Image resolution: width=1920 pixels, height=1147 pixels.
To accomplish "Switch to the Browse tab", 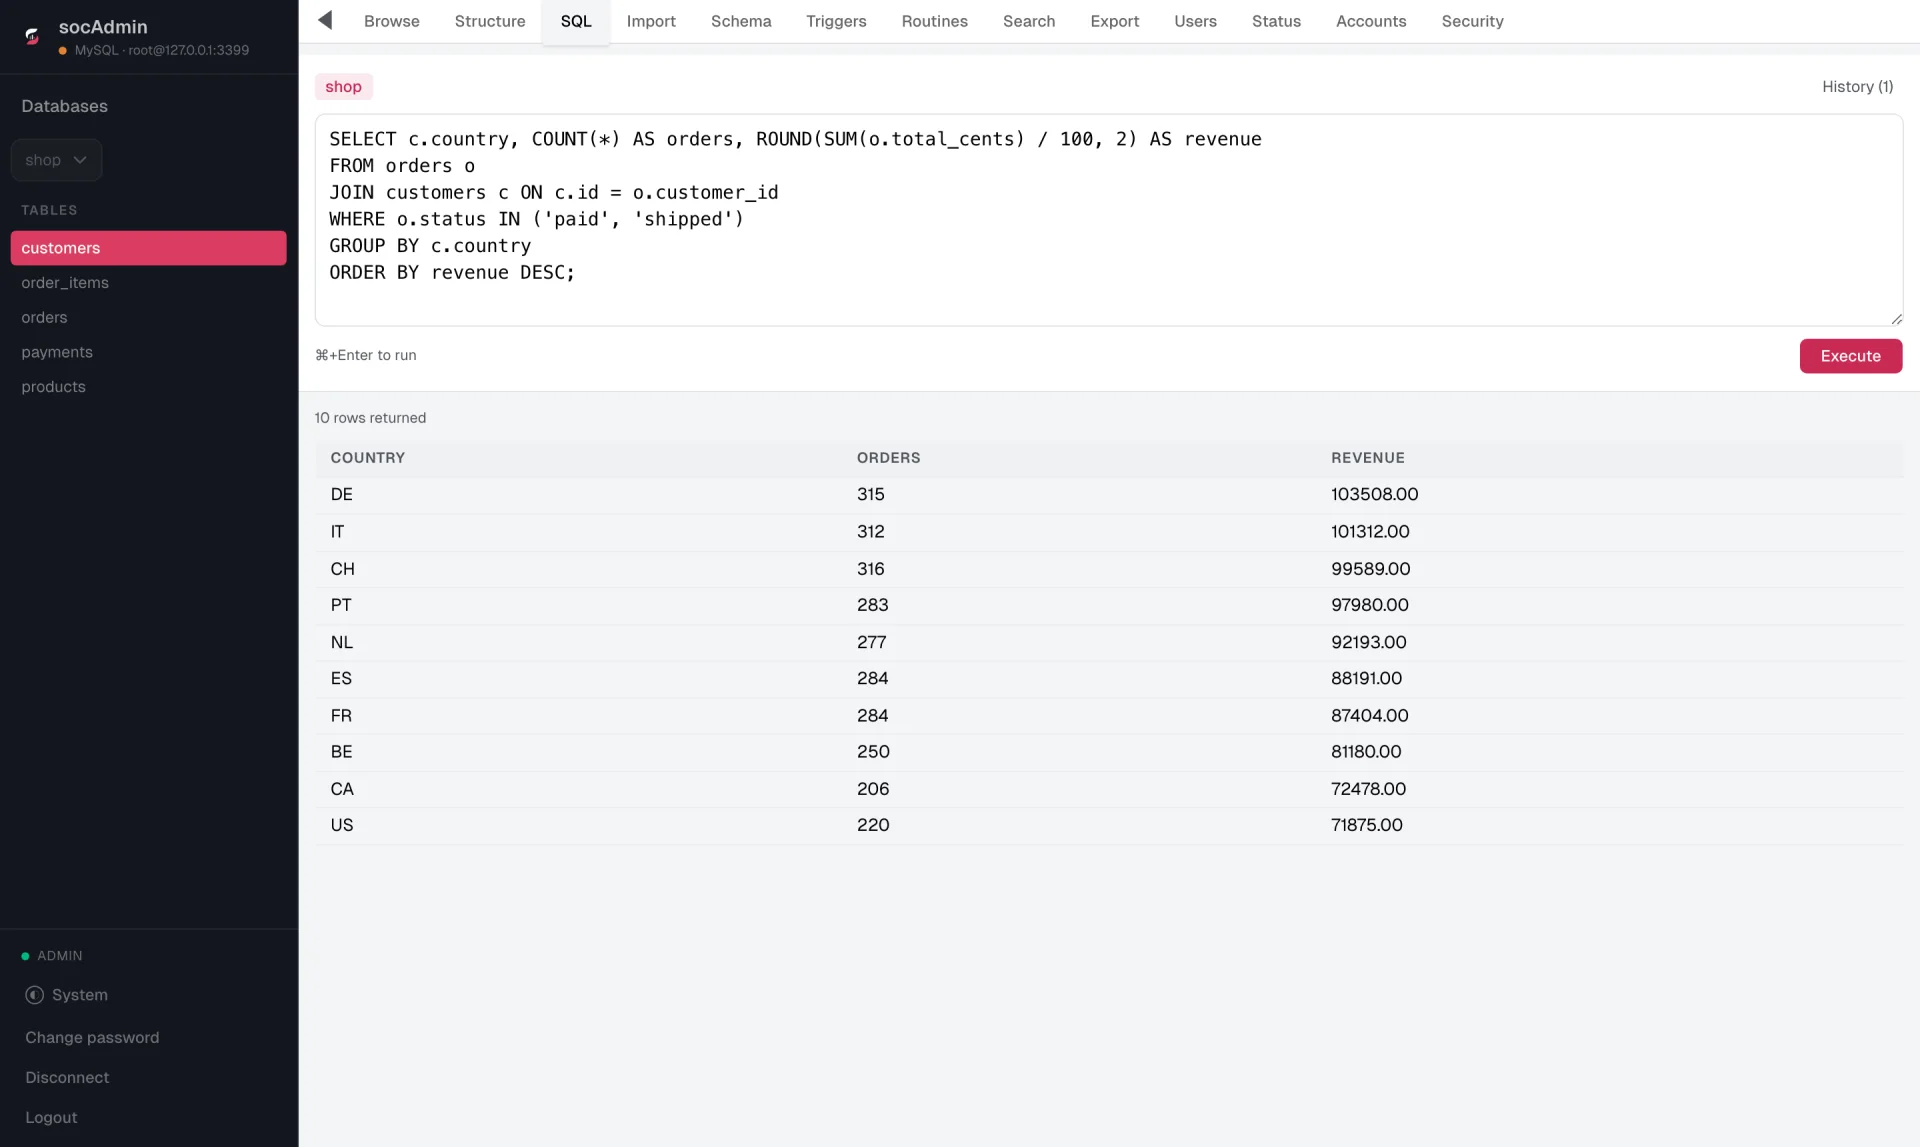I will [391, 21].
